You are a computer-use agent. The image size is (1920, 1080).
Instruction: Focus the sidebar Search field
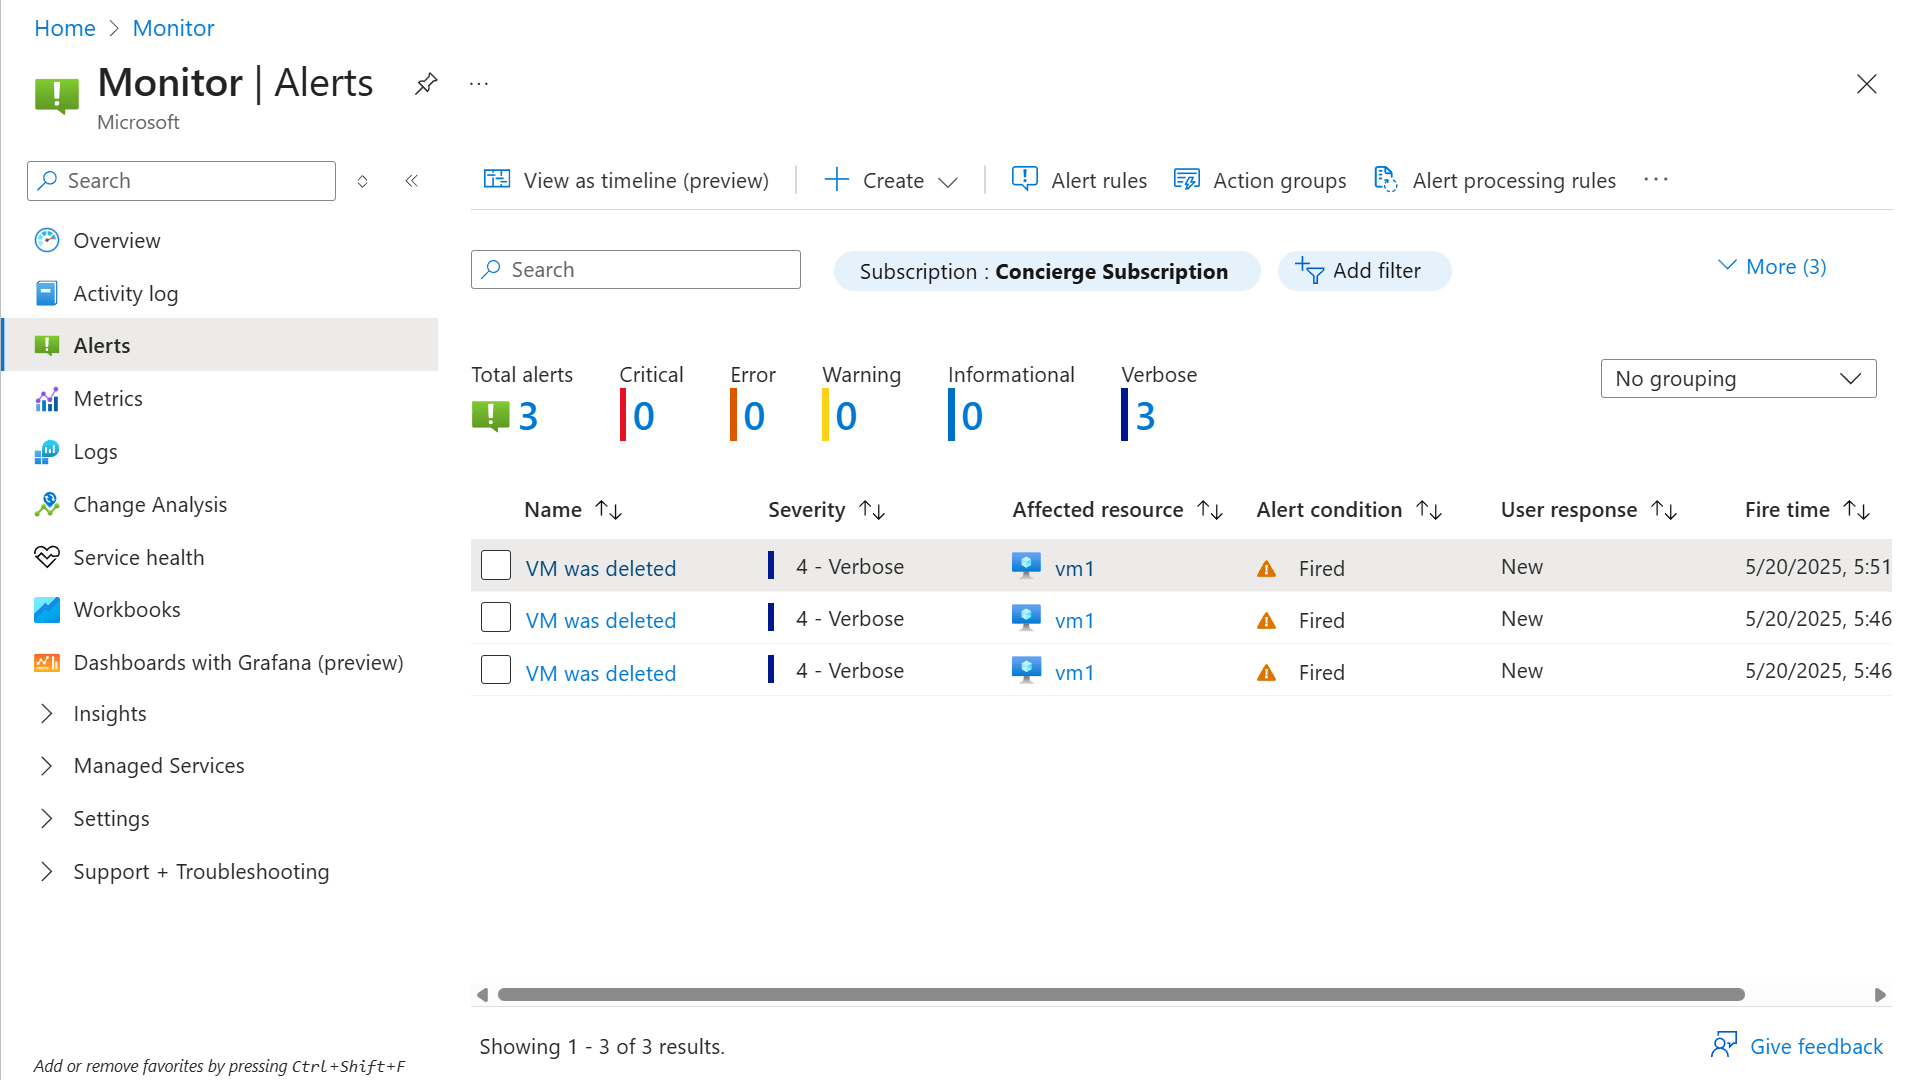[x=181, y=181]
